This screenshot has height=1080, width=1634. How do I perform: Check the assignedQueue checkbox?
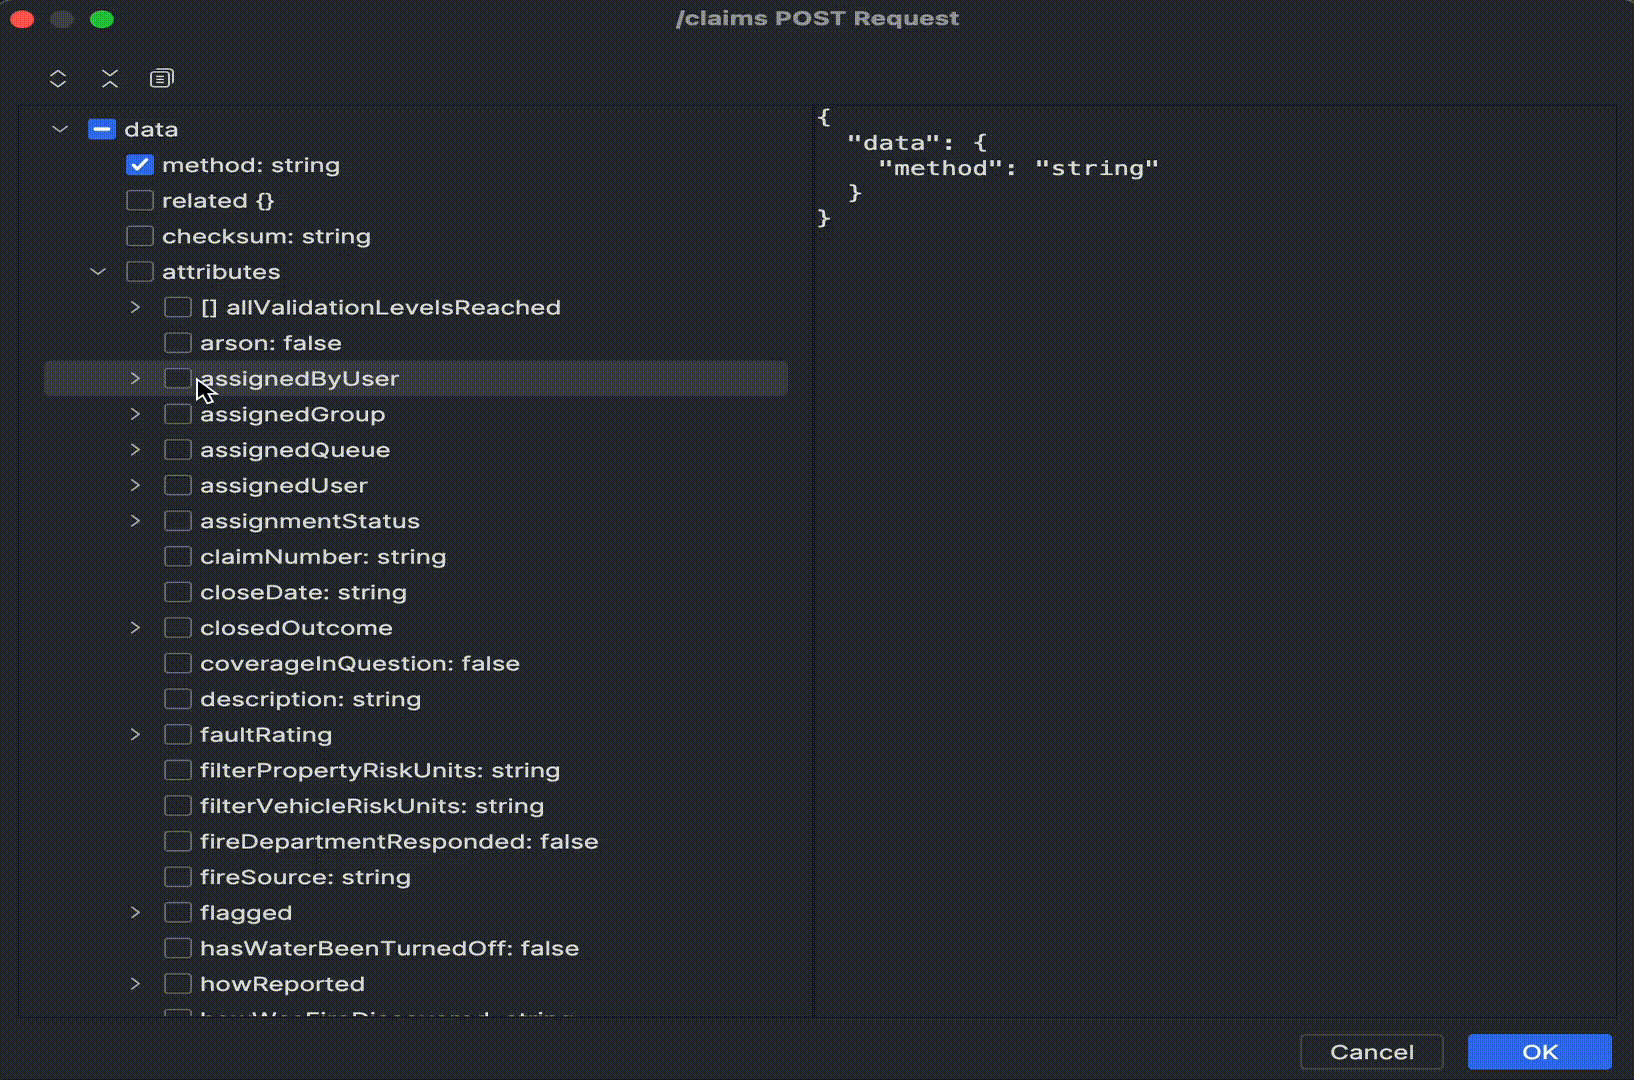(x=178, y=450)
